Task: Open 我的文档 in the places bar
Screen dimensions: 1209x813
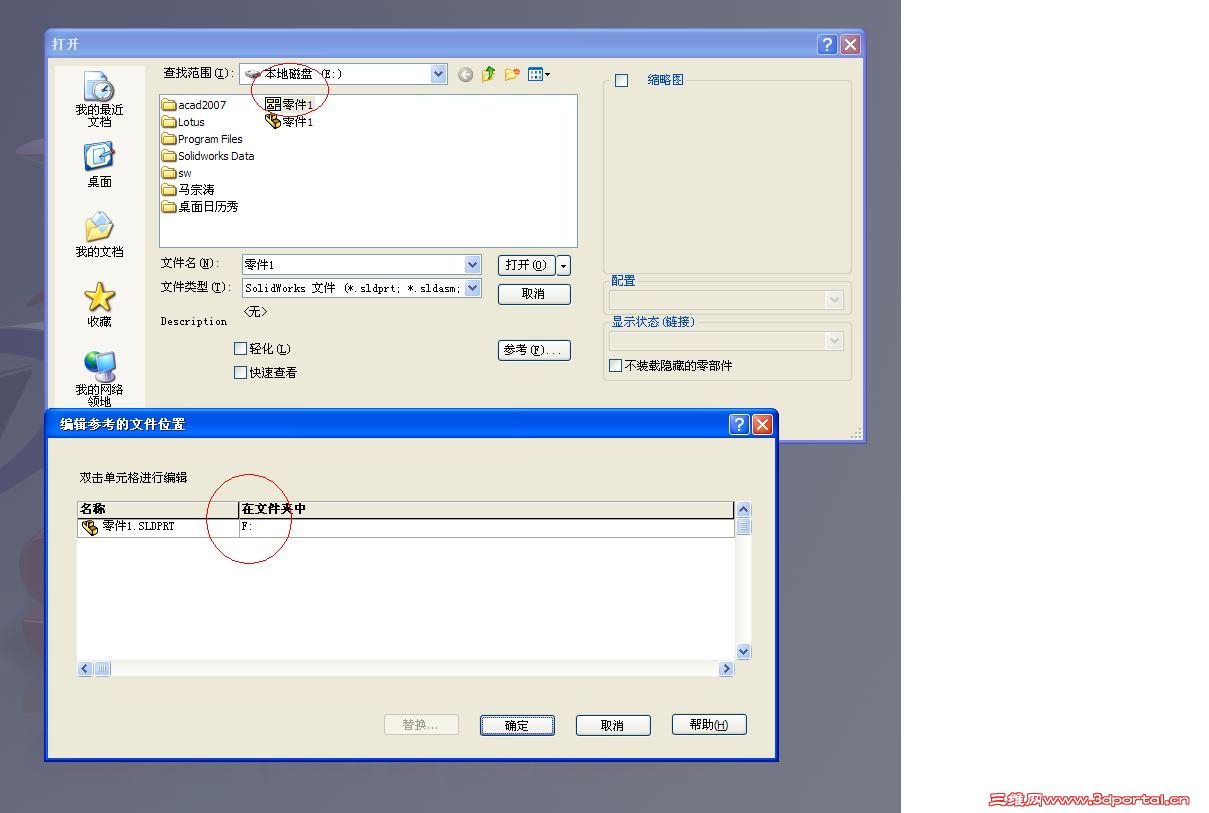Action: 99,235
